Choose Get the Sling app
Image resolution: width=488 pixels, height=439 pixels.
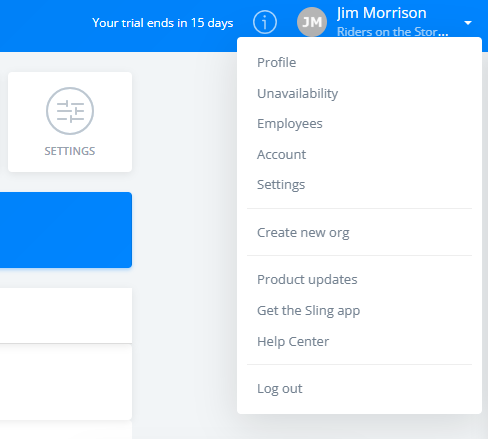click(308, 311)
